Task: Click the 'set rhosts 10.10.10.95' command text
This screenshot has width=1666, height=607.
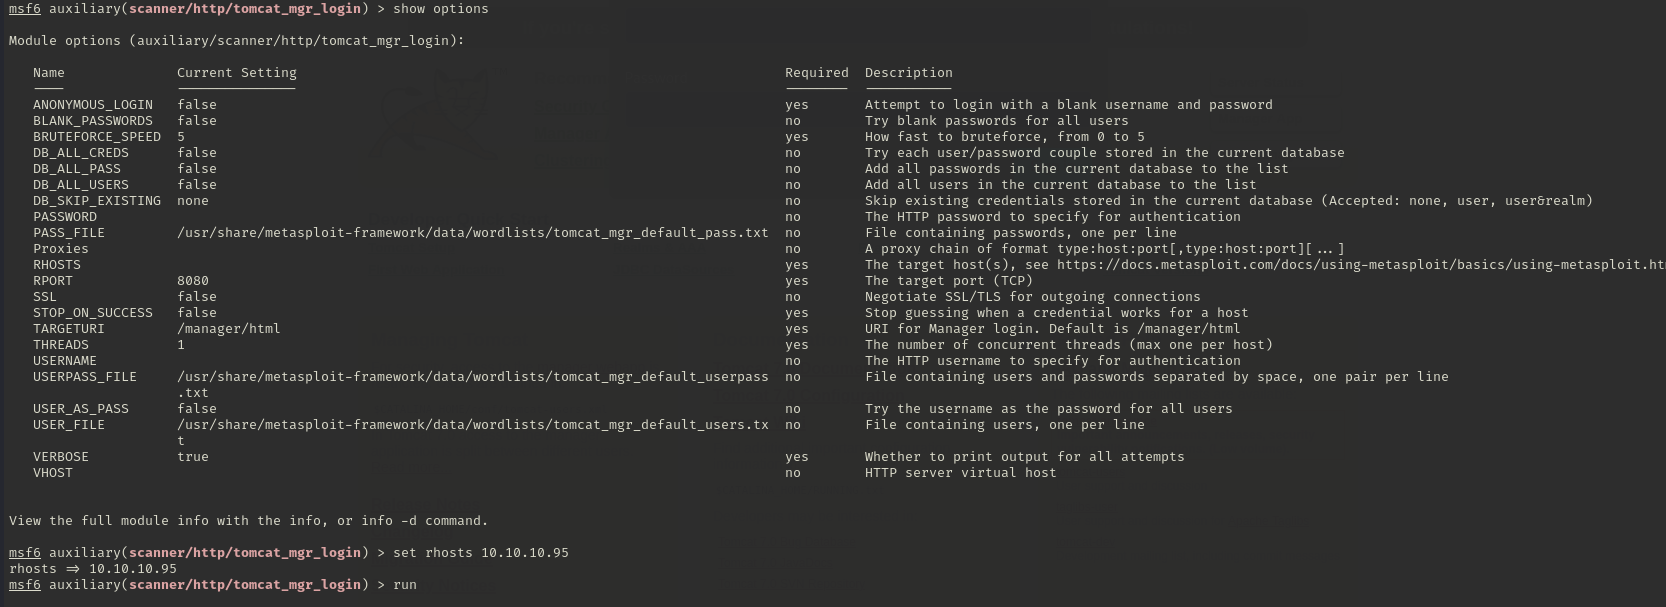Action: [x=481, y=553]
